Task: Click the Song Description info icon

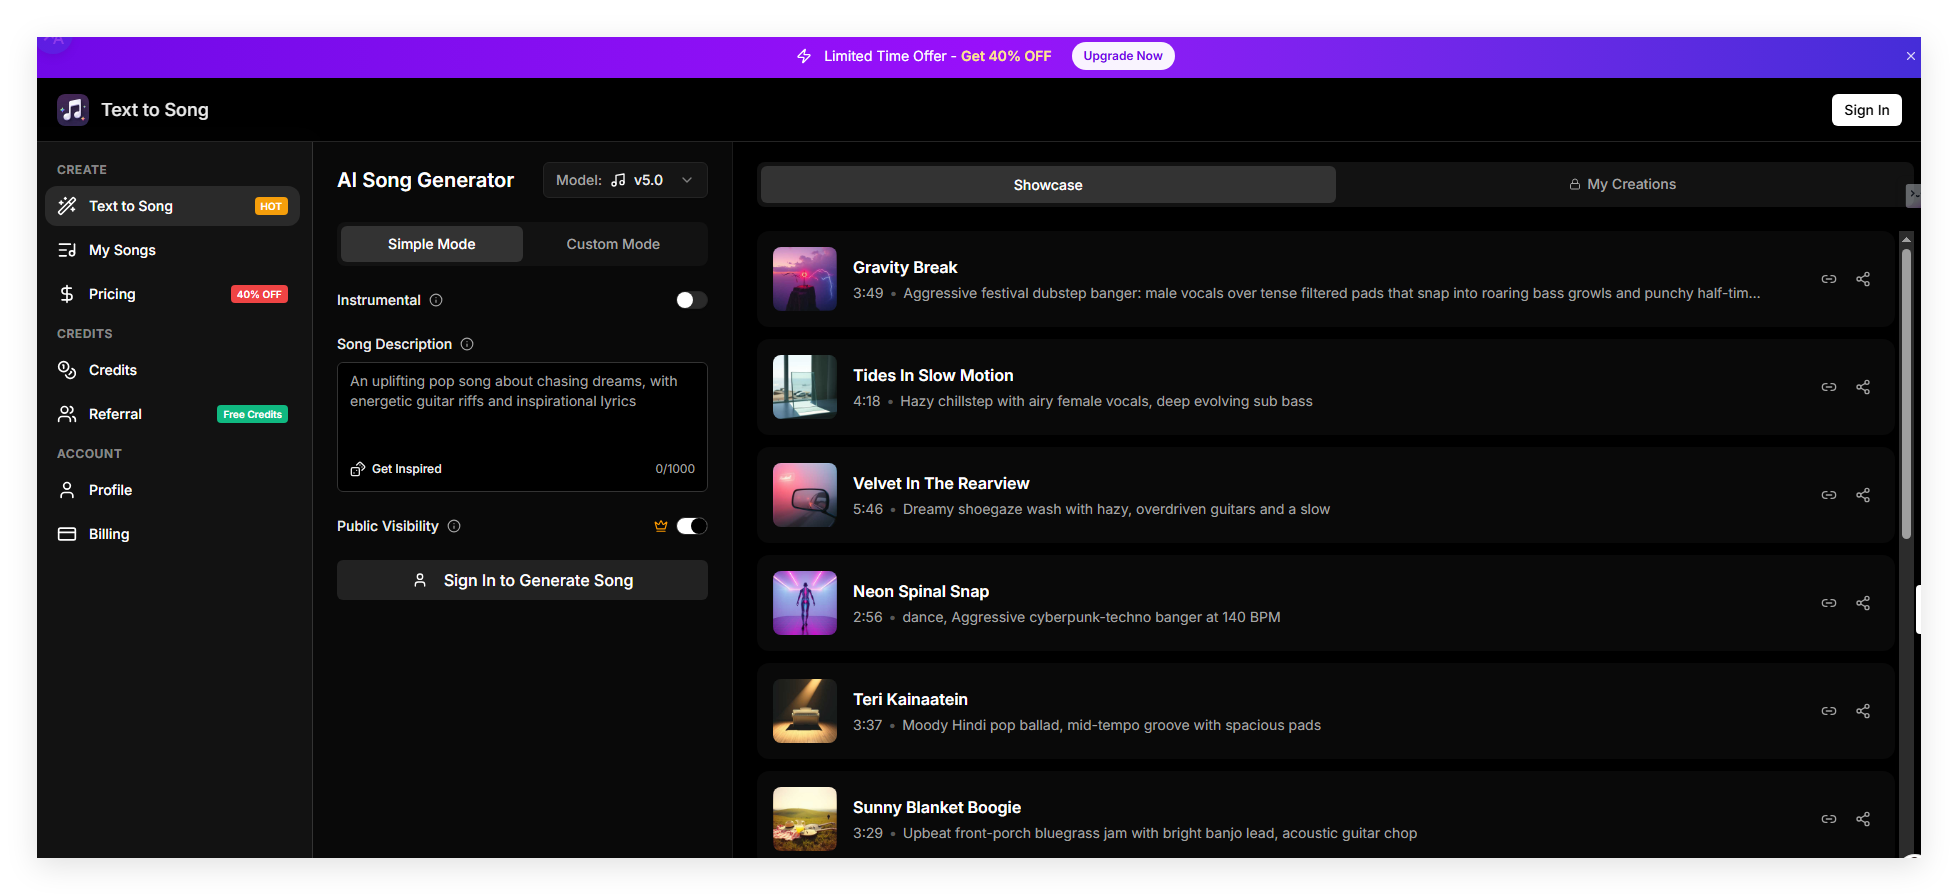Action: pyautogui.click(x=467, y=344)
